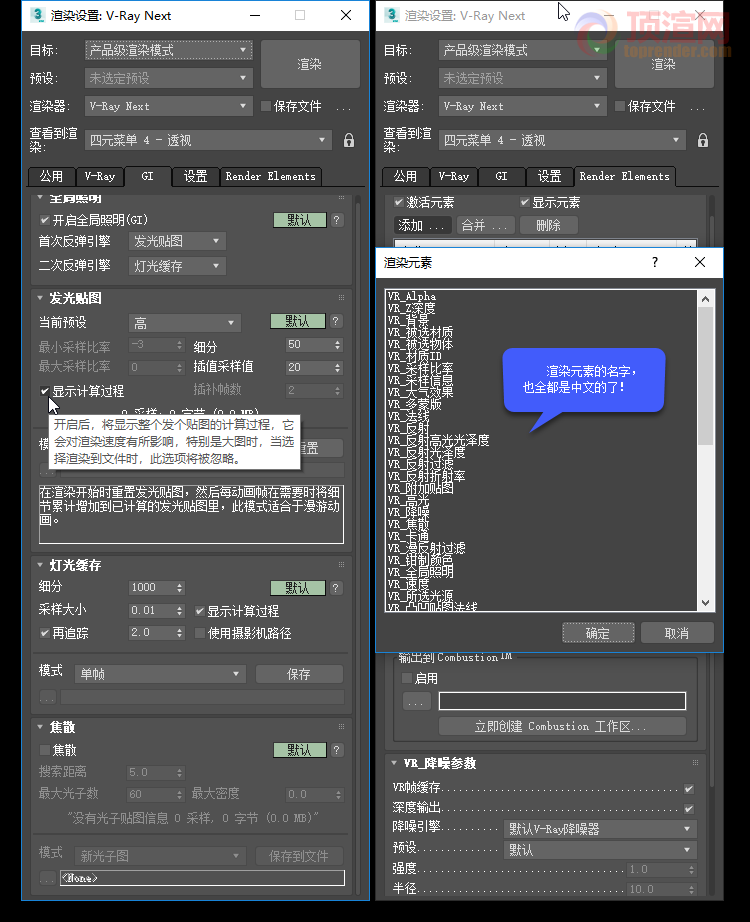This screenshot has height=922, width=750.
Task: Click 灯光缓存 细分 1000 spinner arrows
Action: click(x=180, y=587)
